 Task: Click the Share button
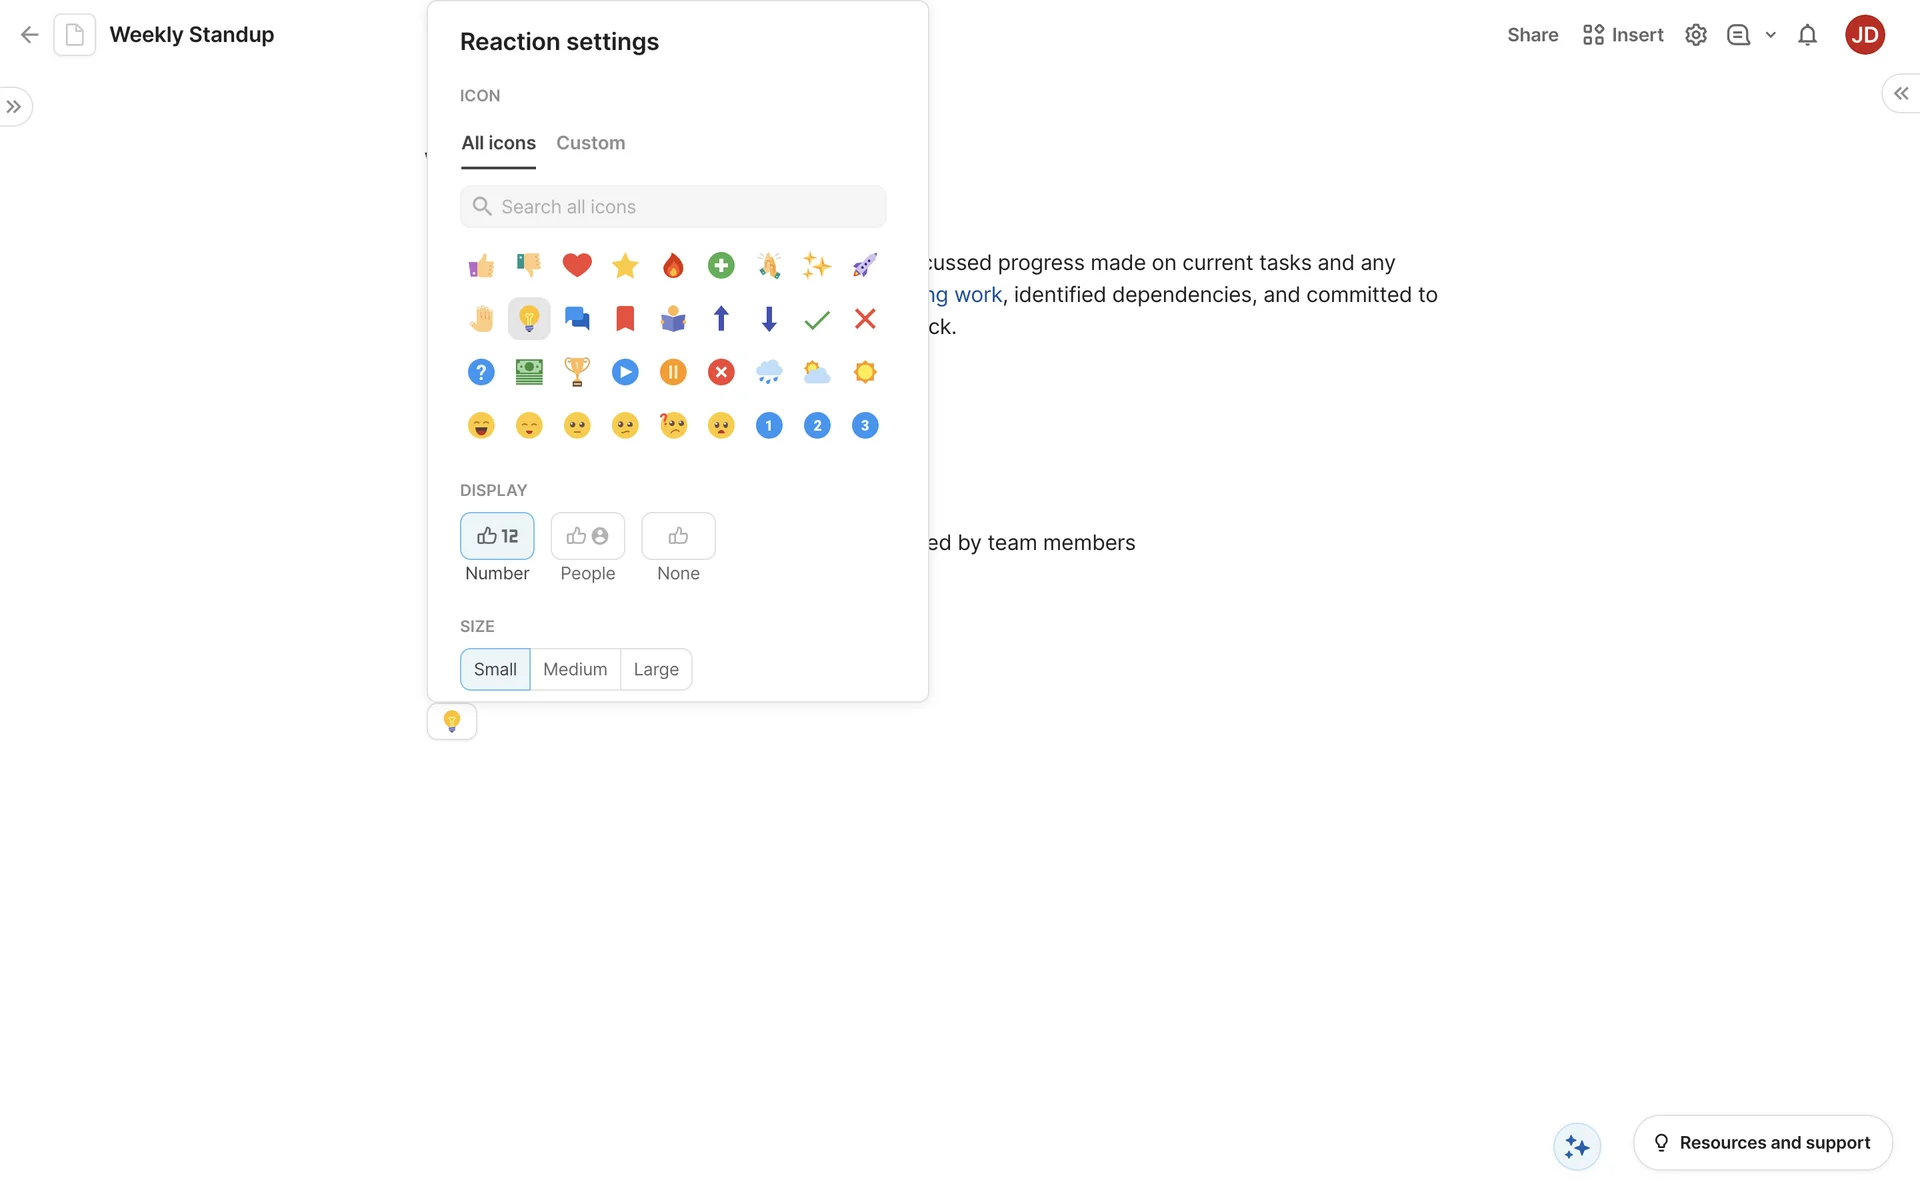(x=1533, y=35)
